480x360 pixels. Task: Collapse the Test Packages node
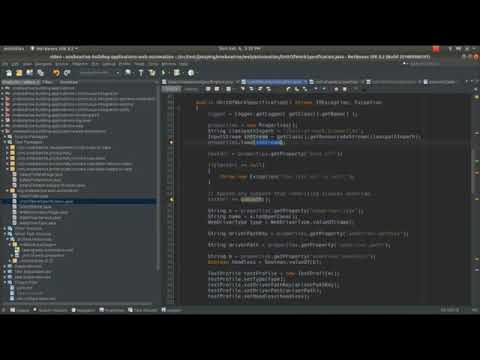pyautogui.click(x=6, y=142)
